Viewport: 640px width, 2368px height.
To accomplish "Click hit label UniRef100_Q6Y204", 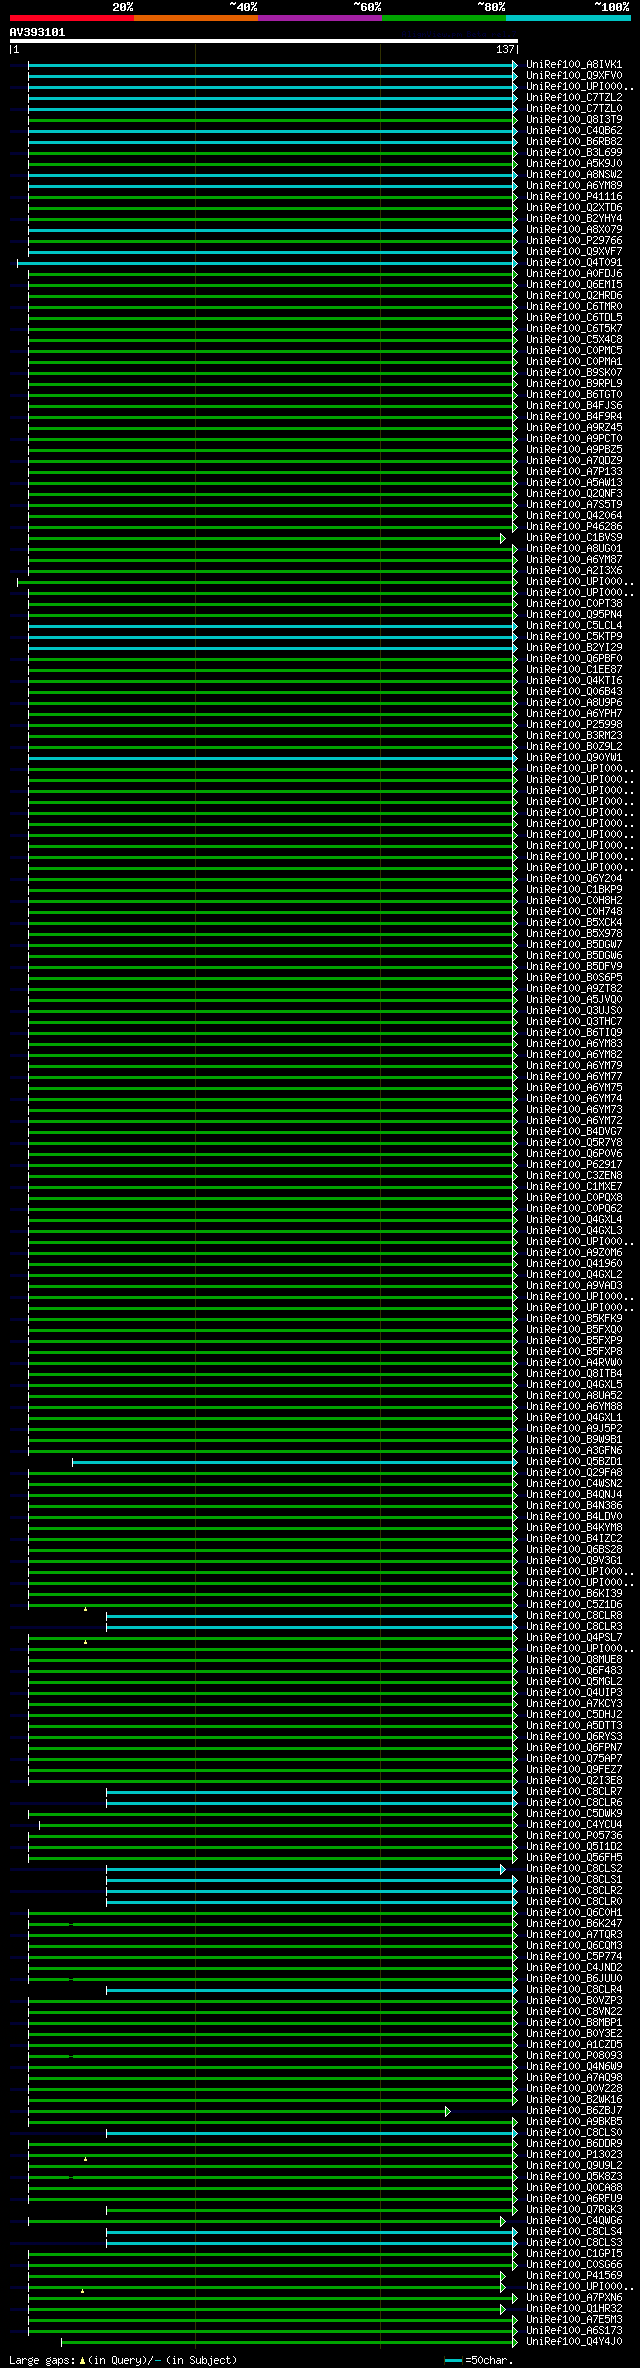I will tap(574, 879).
